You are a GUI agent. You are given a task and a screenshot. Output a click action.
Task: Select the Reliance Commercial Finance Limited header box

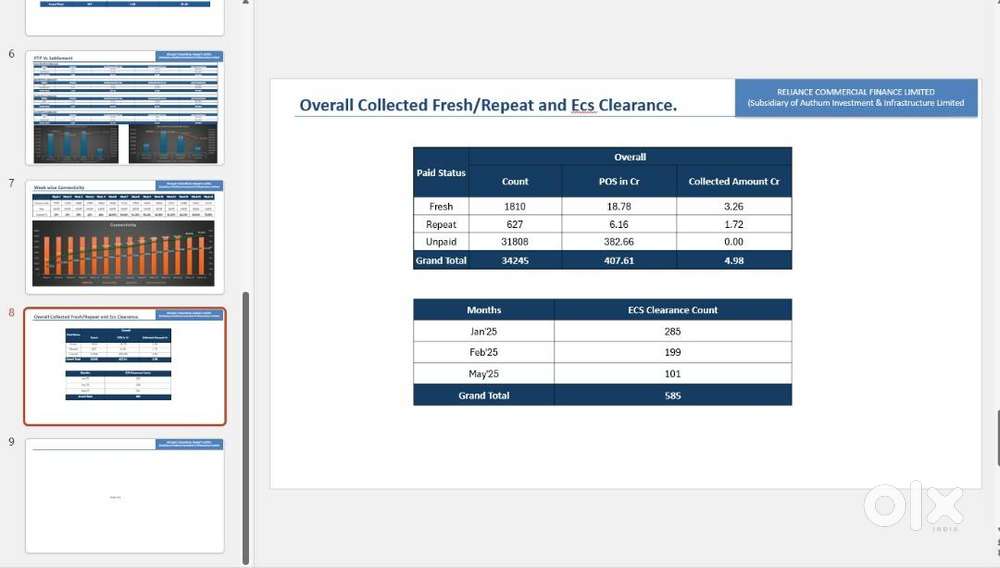(x=856, y=97)
